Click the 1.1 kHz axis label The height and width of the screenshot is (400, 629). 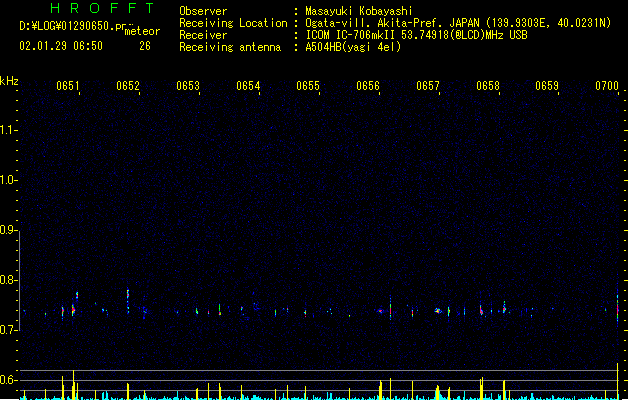[8, 130]
